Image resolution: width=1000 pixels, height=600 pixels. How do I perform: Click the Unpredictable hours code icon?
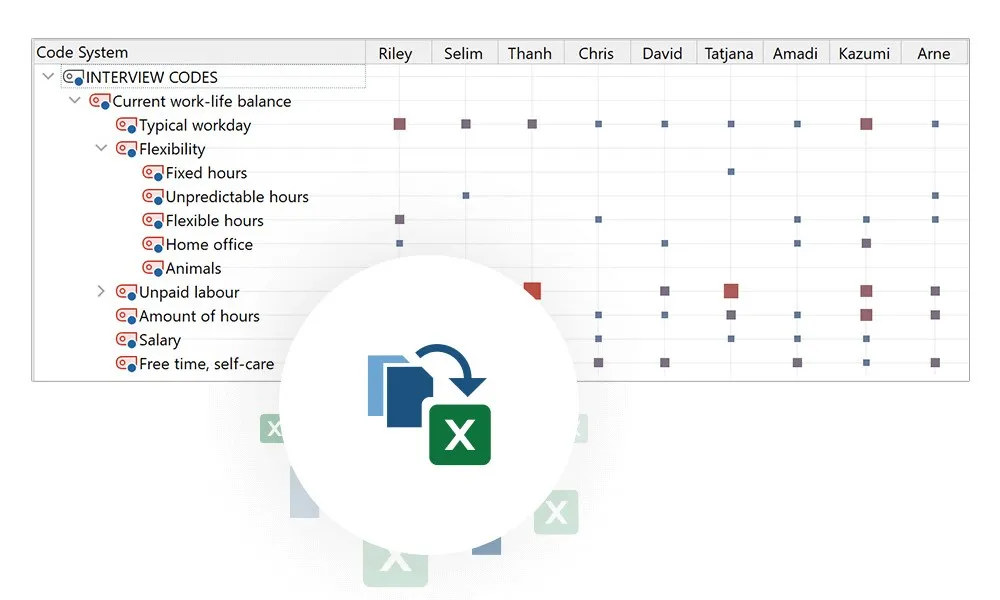152,197
